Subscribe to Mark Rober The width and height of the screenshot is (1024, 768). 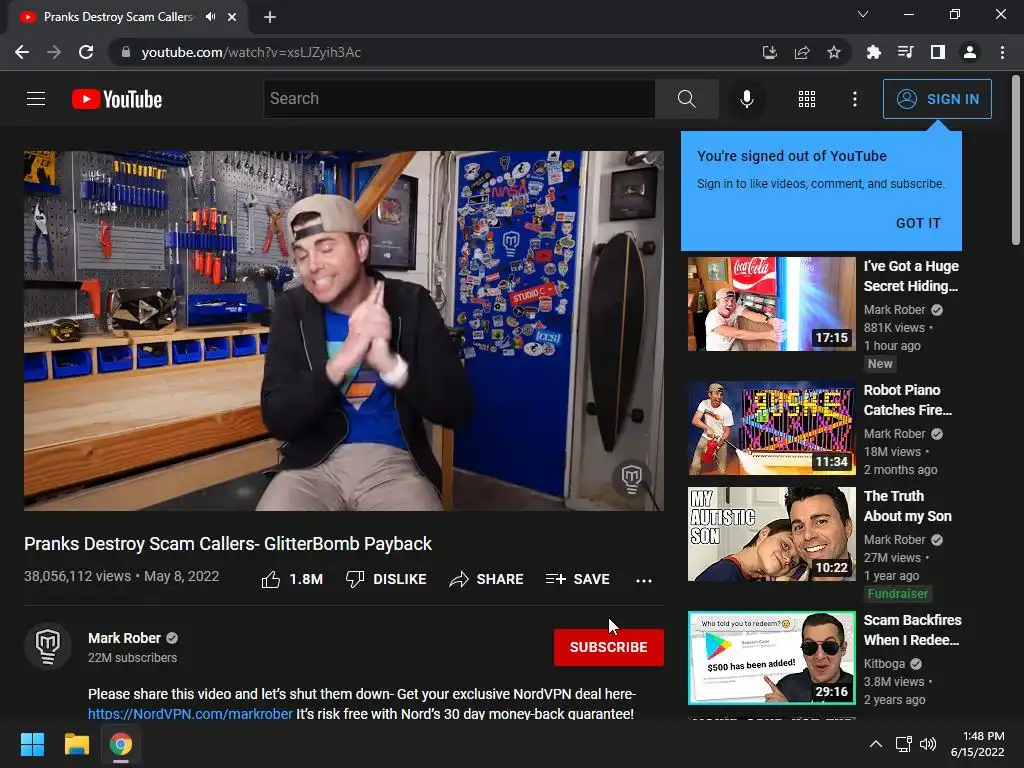coord(609,647)
